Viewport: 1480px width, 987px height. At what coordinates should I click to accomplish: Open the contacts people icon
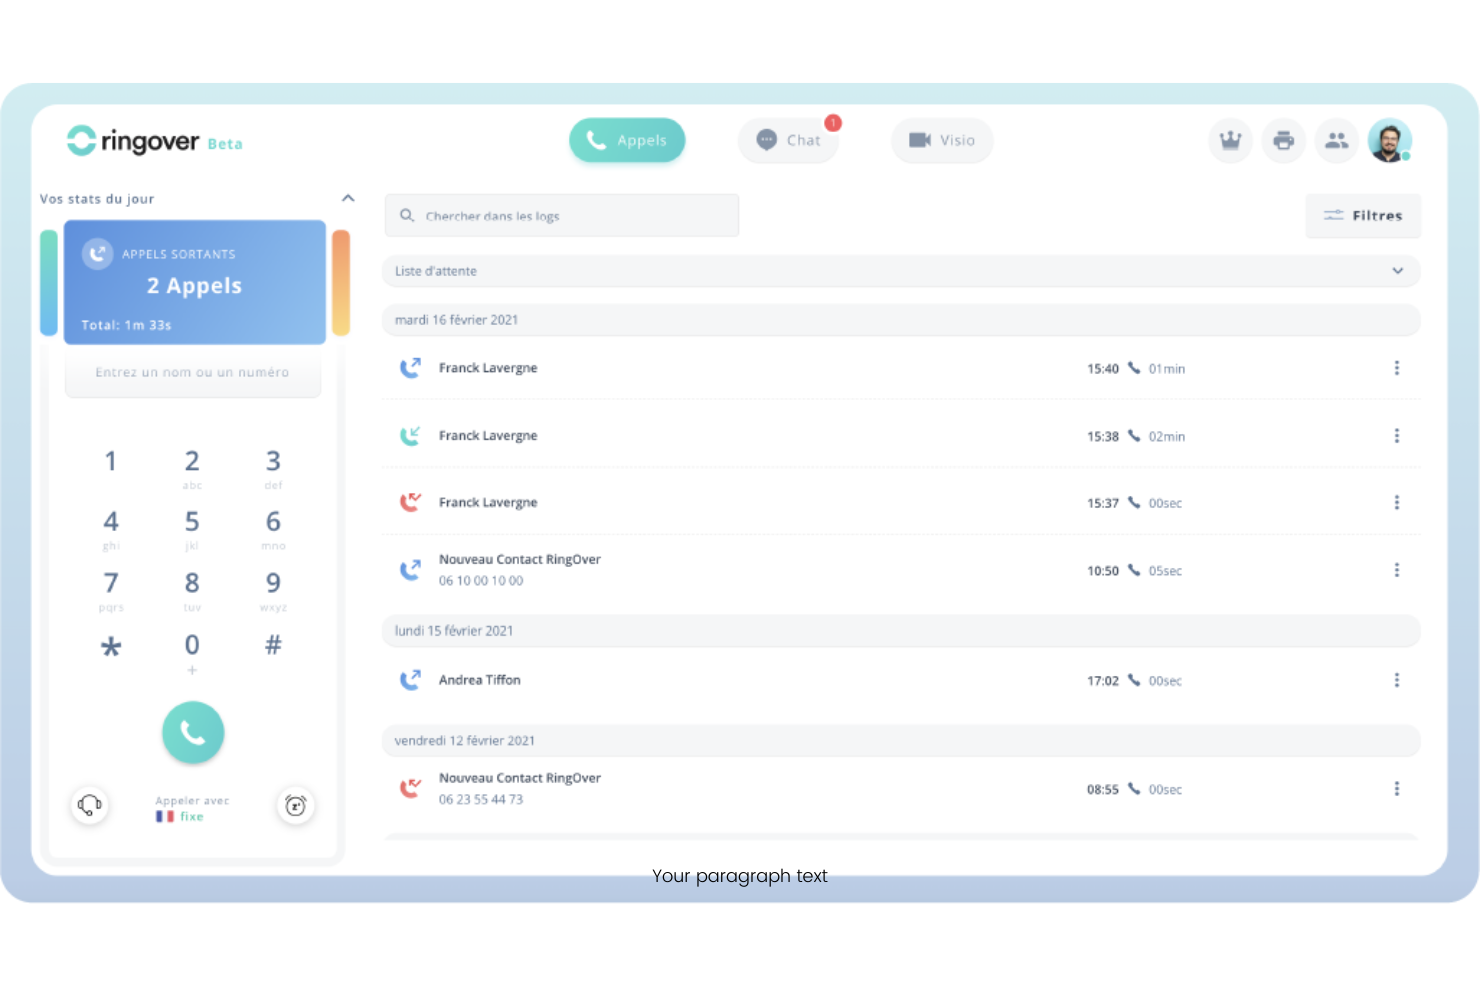(1336, 141)
